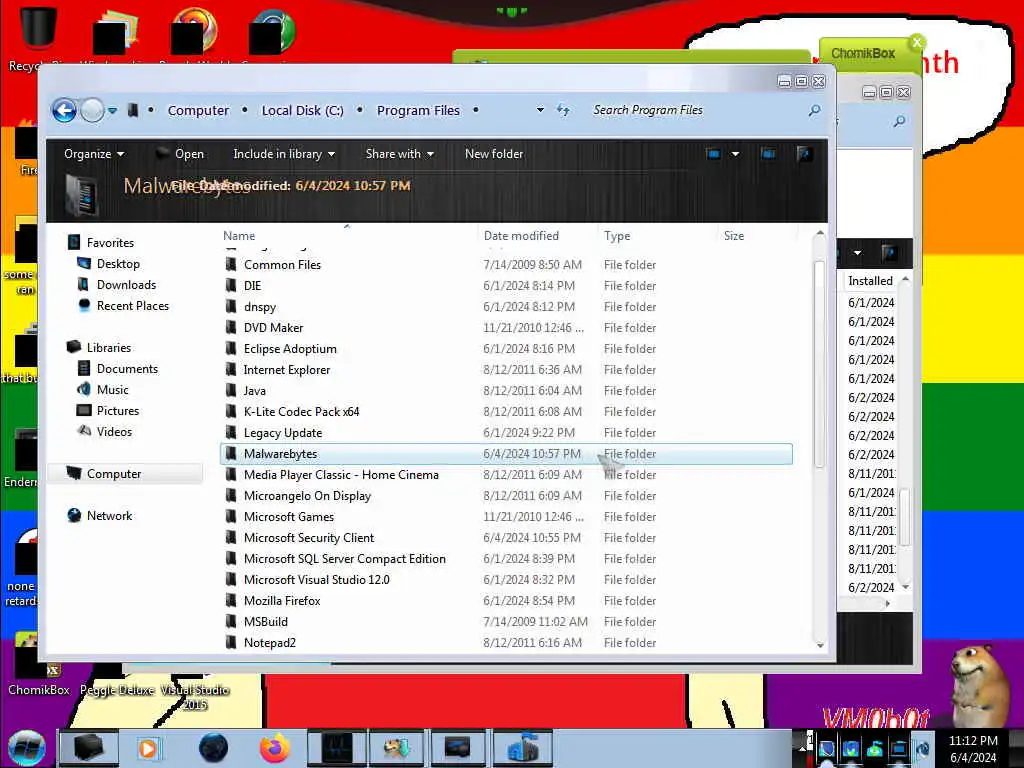1024x768 pixels.
Task: Open the view options dropdown arrow
Action: [735, 154]
